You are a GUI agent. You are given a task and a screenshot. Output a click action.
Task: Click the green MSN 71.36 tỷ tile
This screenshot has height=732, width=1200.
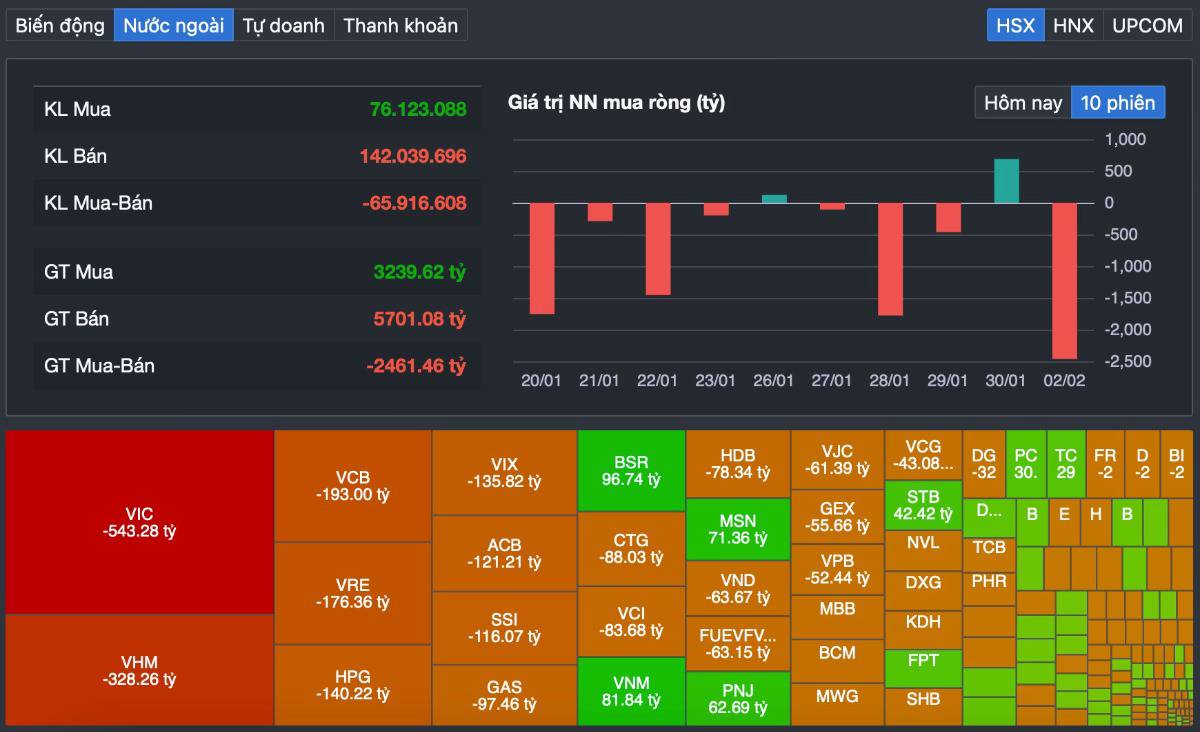pos(738,529)
